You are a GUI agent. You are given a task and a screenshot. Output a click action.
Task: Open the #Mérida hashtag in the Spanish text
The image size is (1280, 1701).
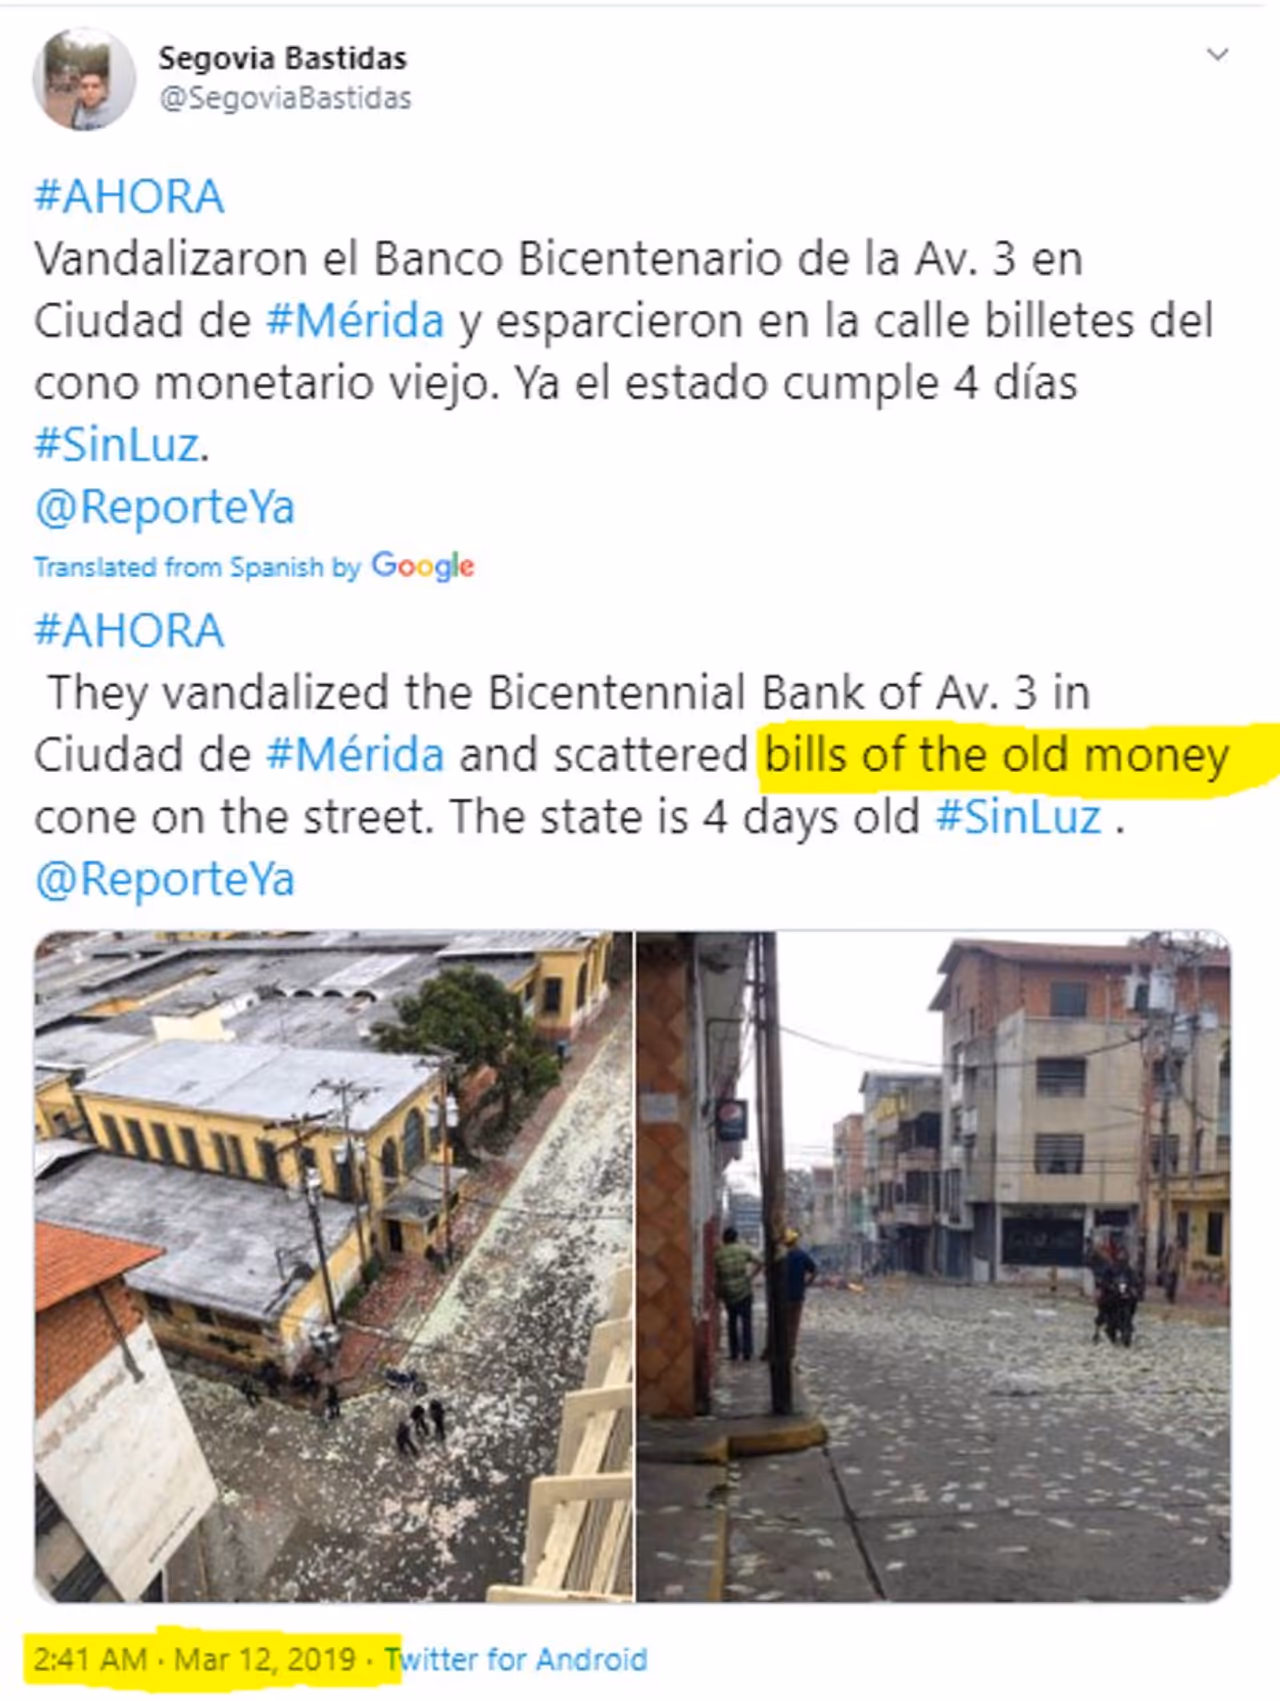coord(355,321)
